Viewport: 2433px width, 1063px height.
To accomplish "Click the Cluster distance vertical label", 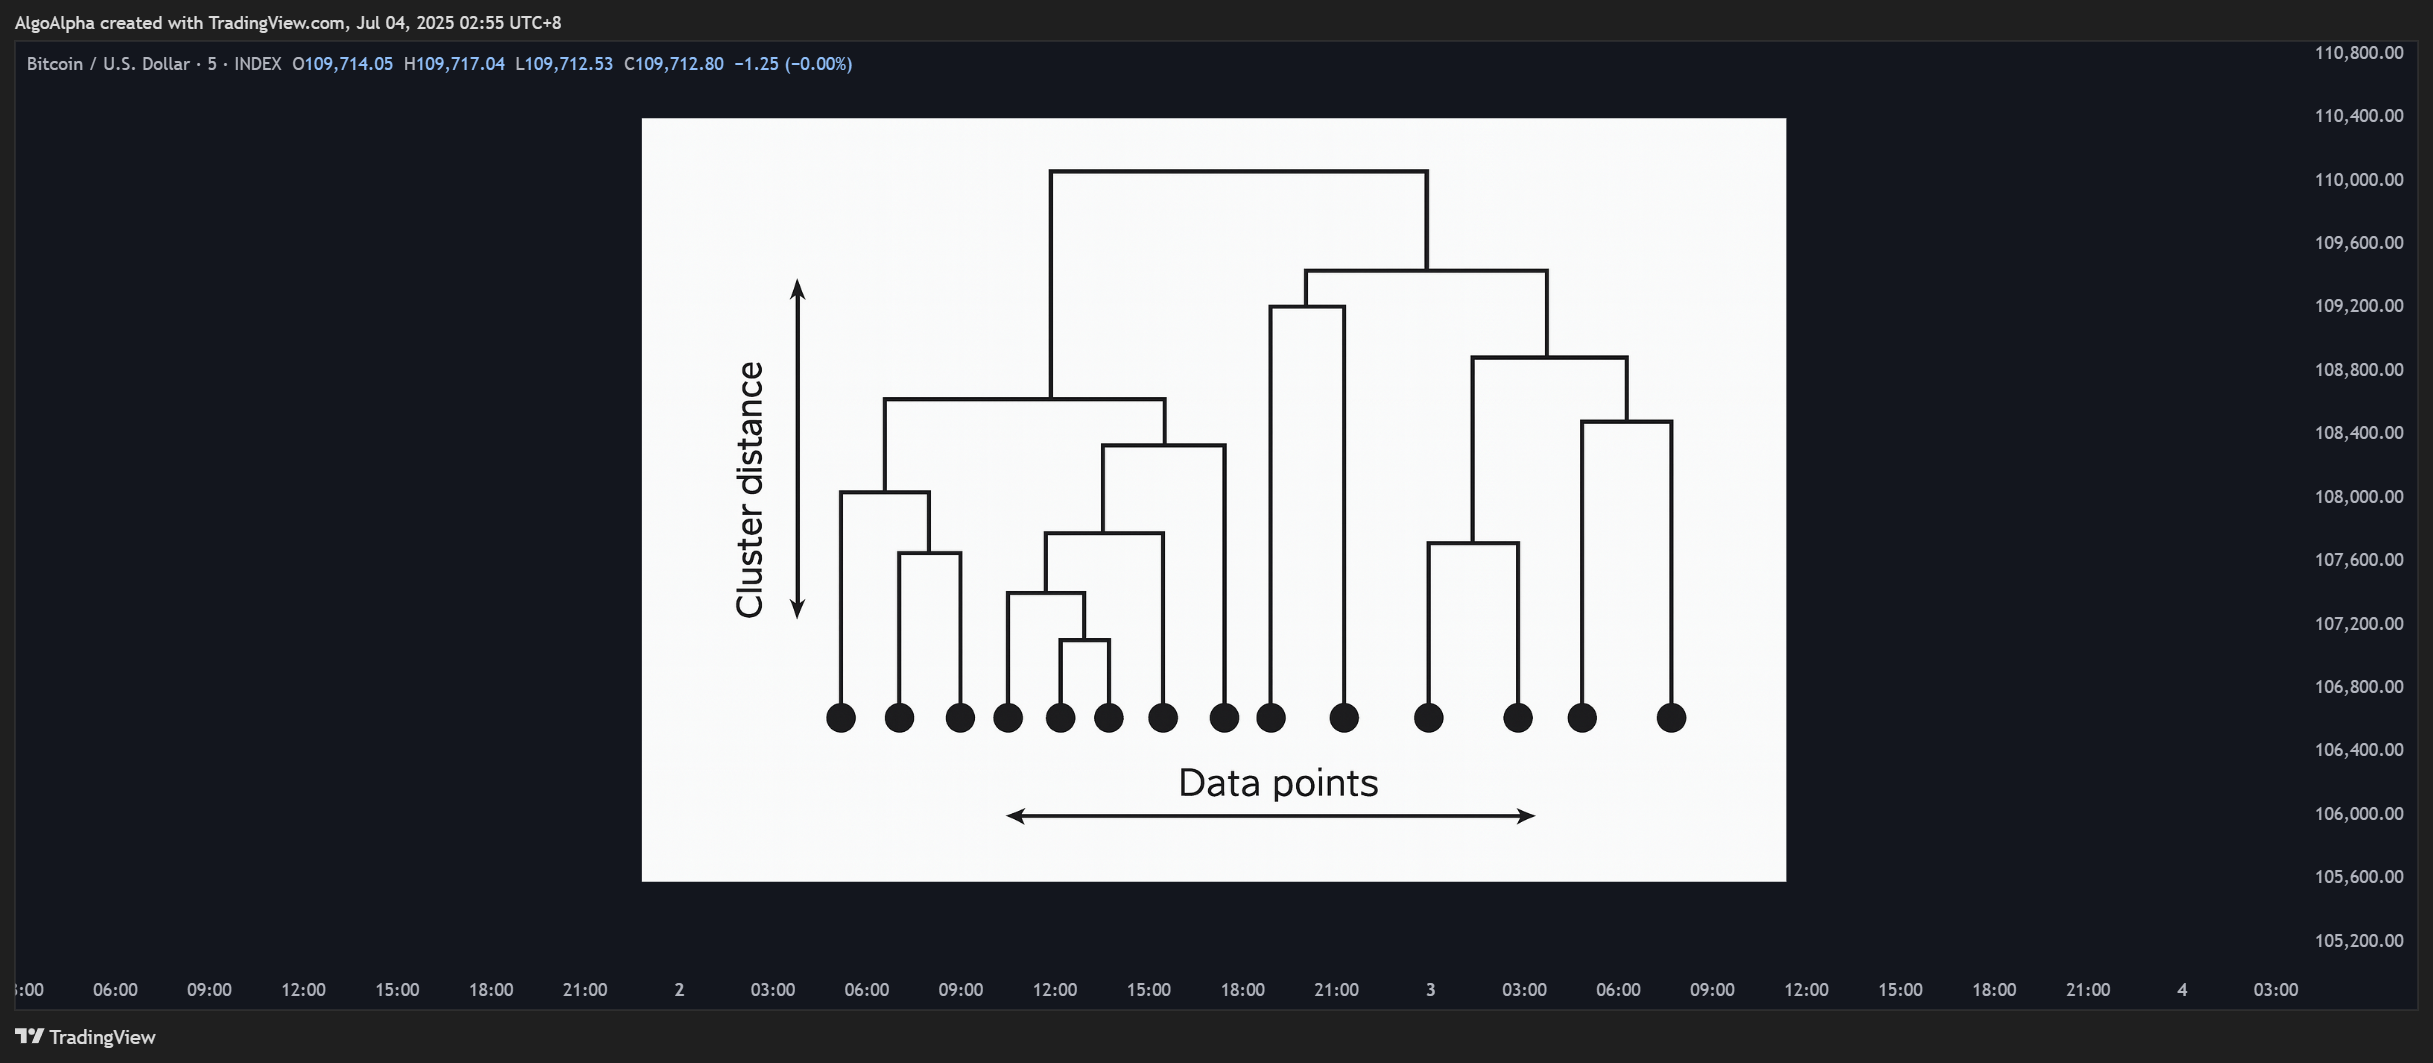I will (749, 490).
